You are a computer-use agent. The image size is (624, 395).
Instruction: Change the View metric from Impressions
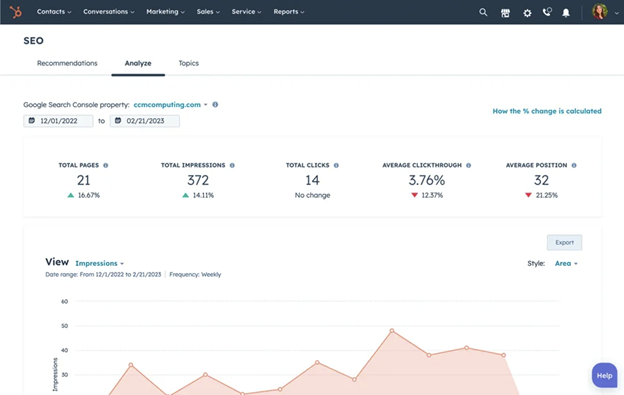99,263
